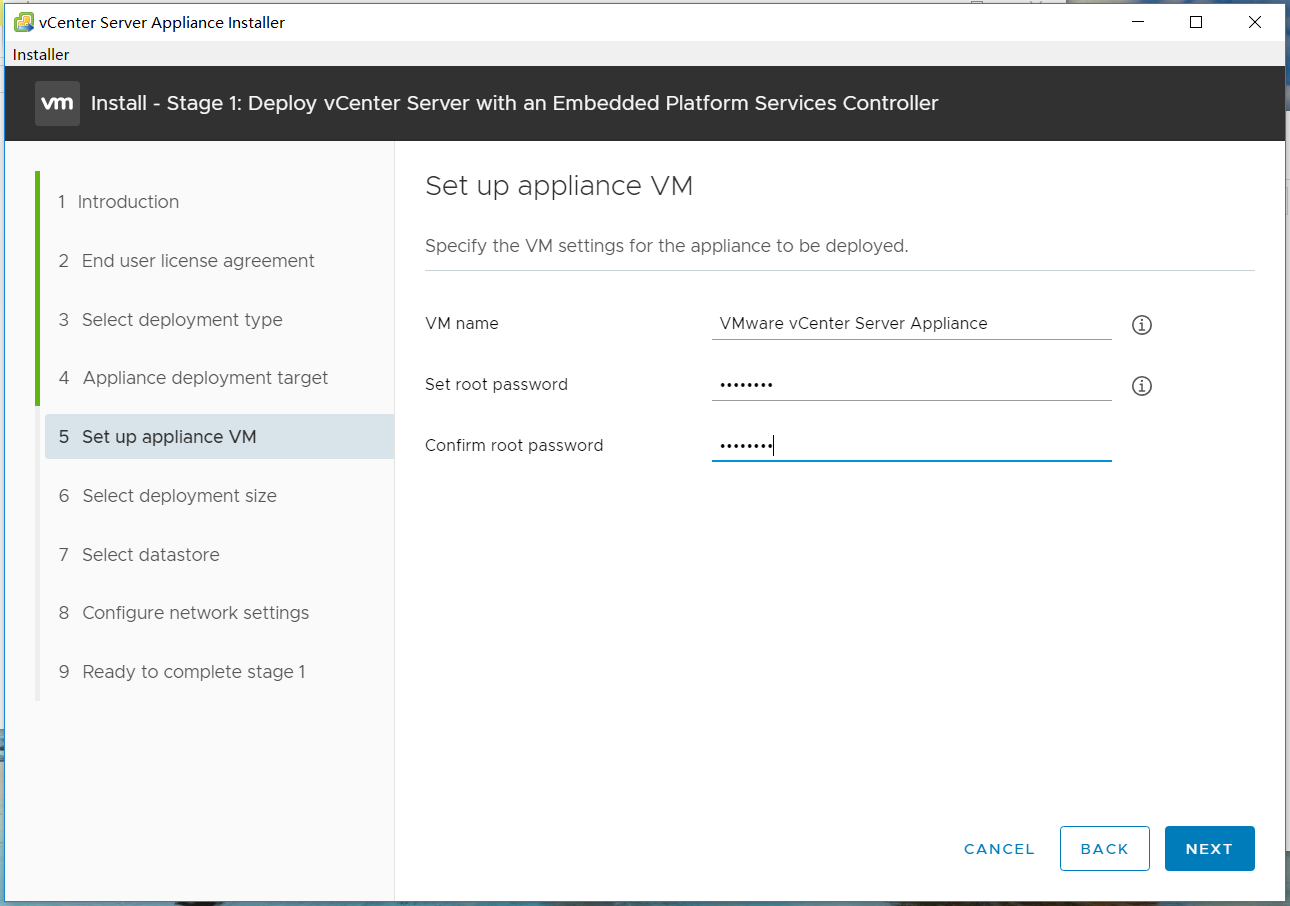Click the CANCEL button

(999, 849)
